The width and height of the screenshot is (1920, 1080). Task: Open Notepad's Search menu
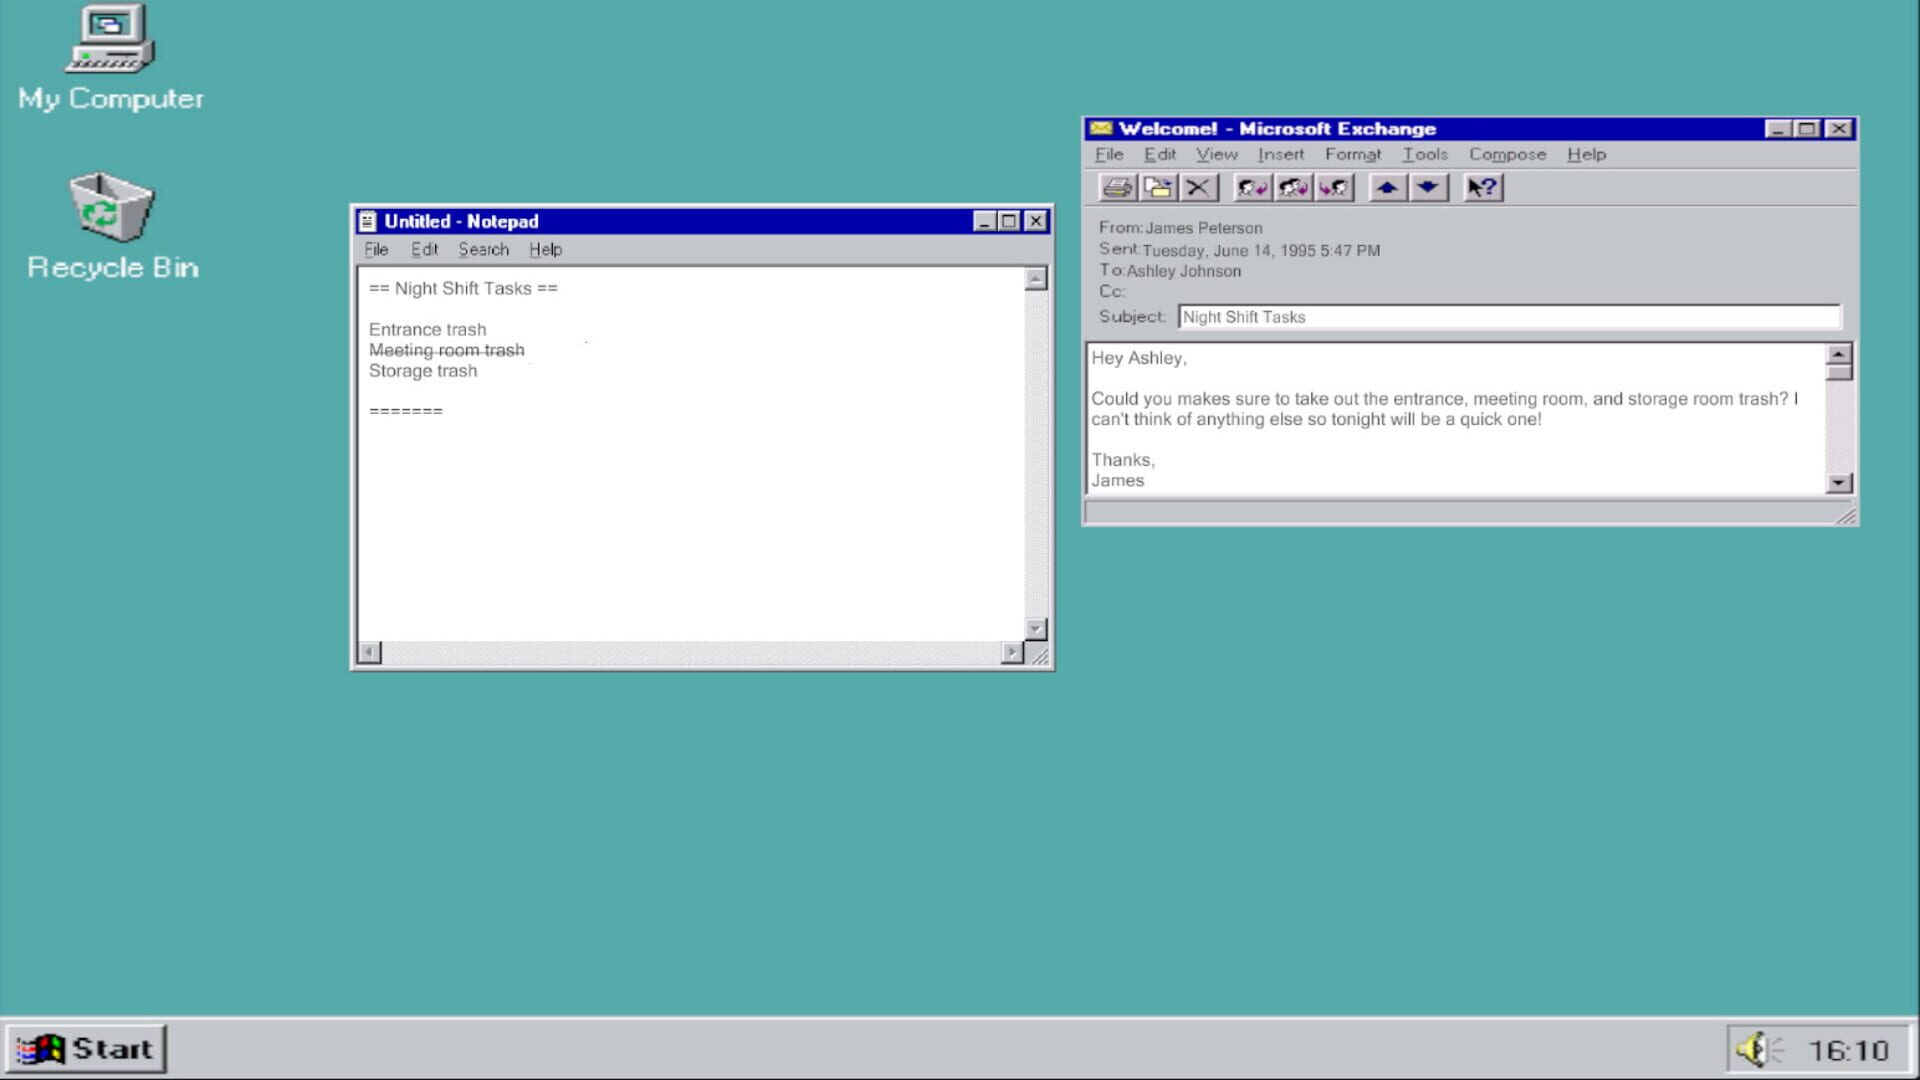point(483,250)
